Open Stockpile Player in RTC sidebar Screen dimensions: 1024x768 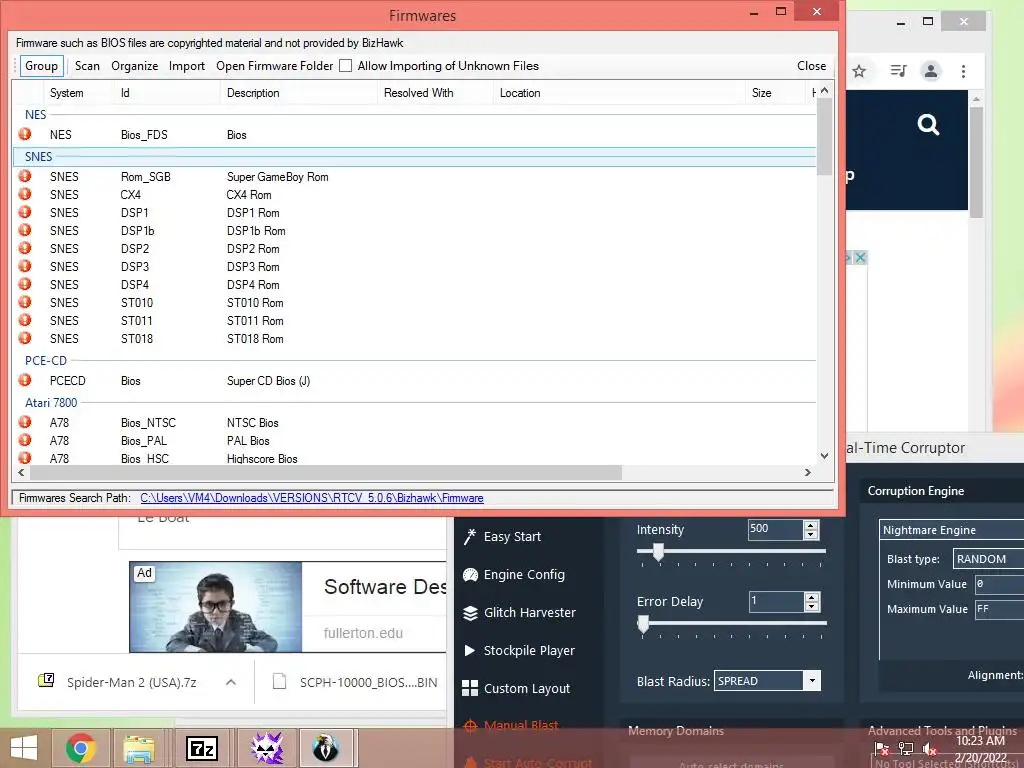(x=519, y=650)
